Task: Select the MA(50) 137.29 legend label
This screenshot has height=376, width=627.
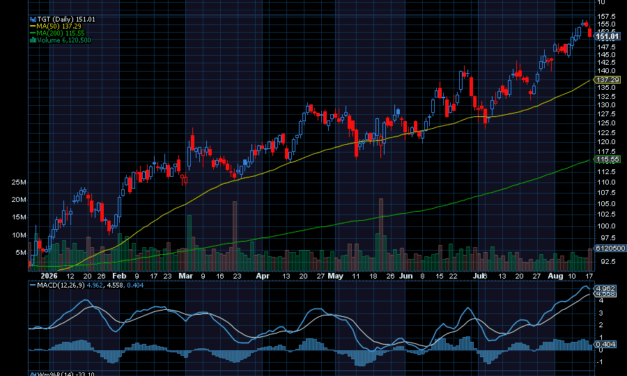Action: (x=56, y=26)
